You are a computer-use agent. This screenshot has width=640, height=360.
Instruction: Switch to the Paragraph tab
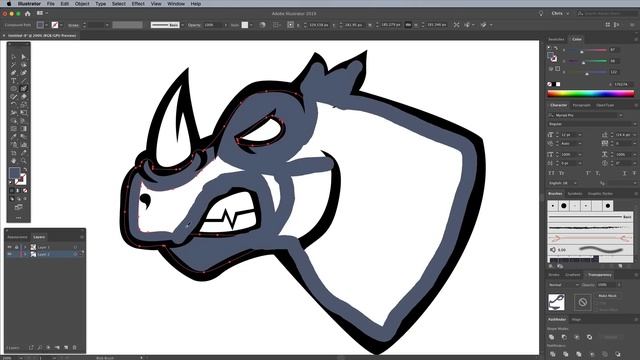[582, 105]
